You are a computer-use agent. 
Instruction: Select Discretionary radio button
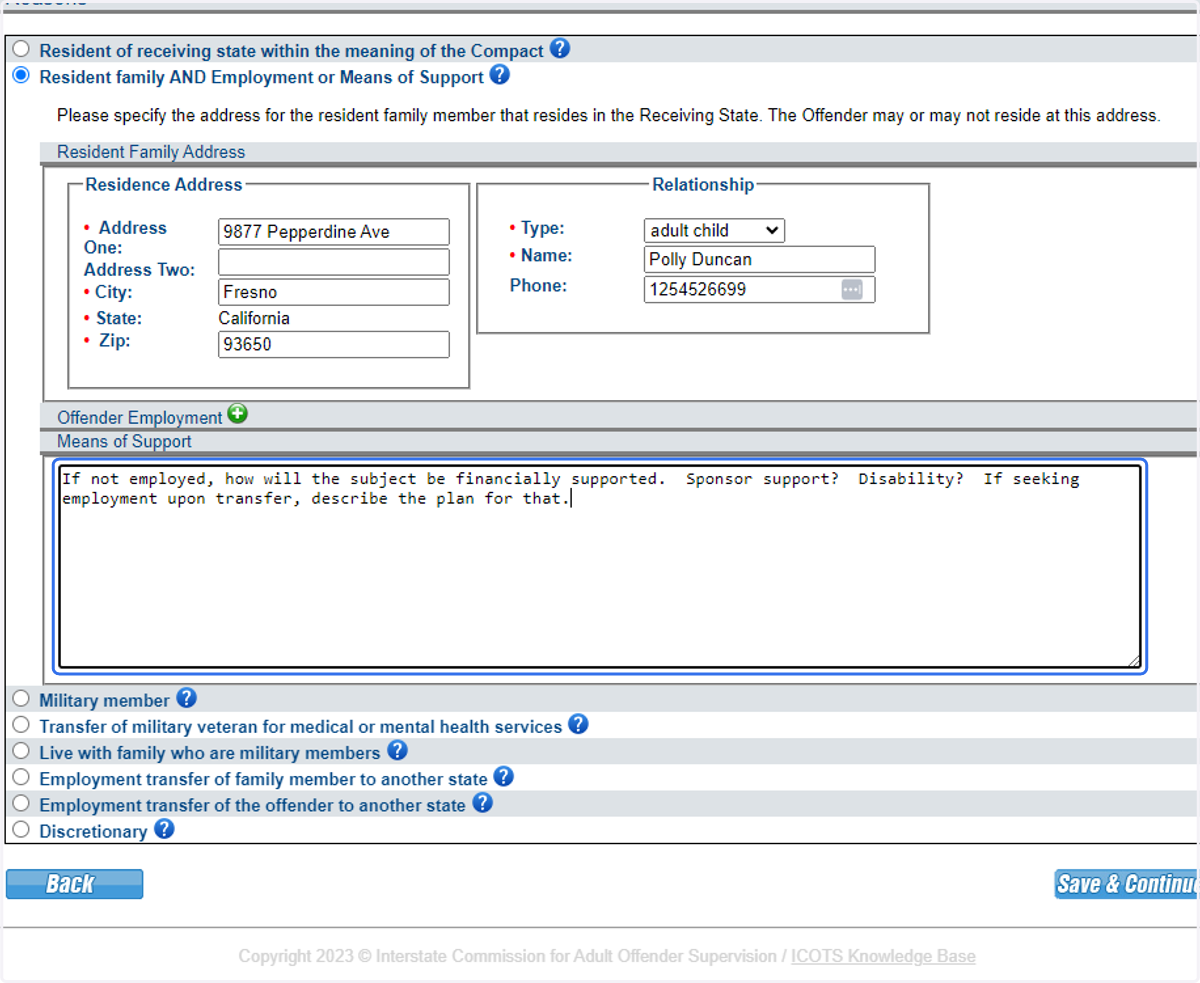click(x=21, y=829)
